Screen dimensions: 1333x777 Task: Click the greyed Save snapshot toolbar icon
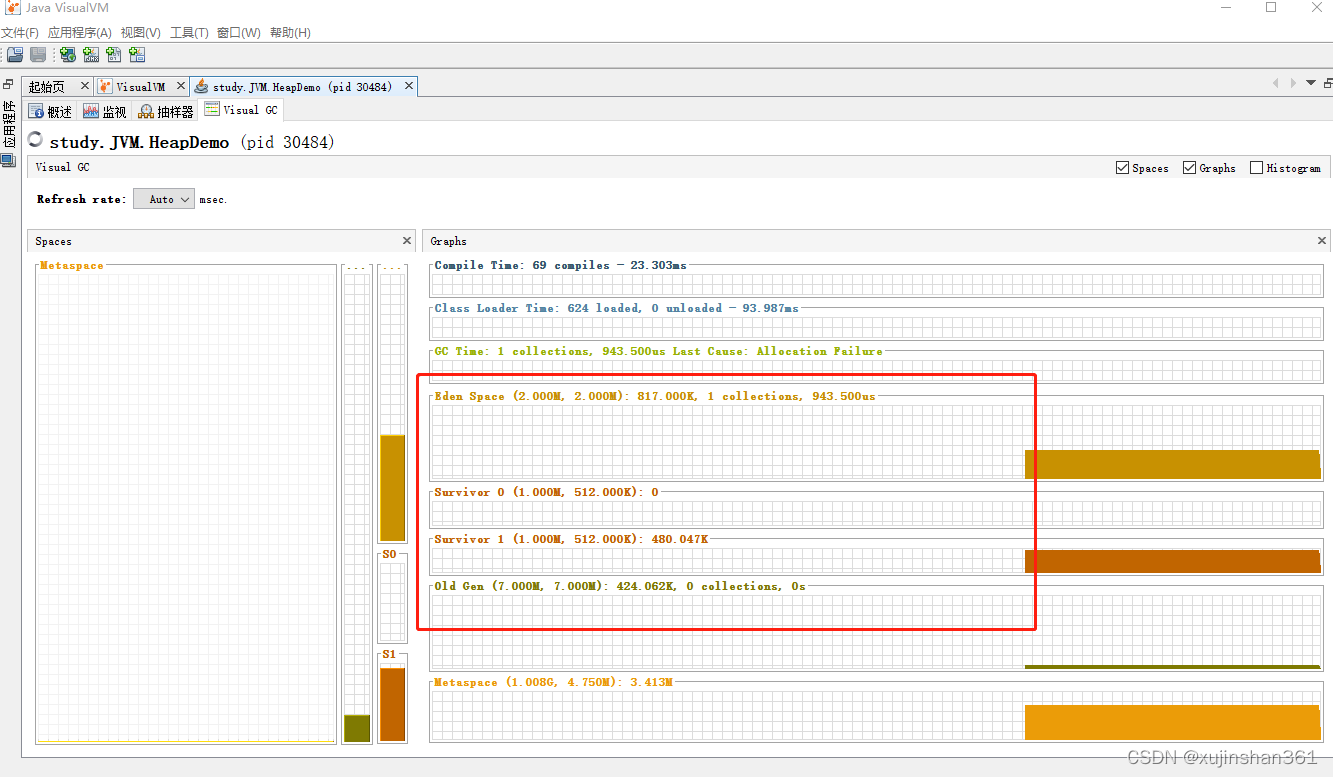(38, 55)
